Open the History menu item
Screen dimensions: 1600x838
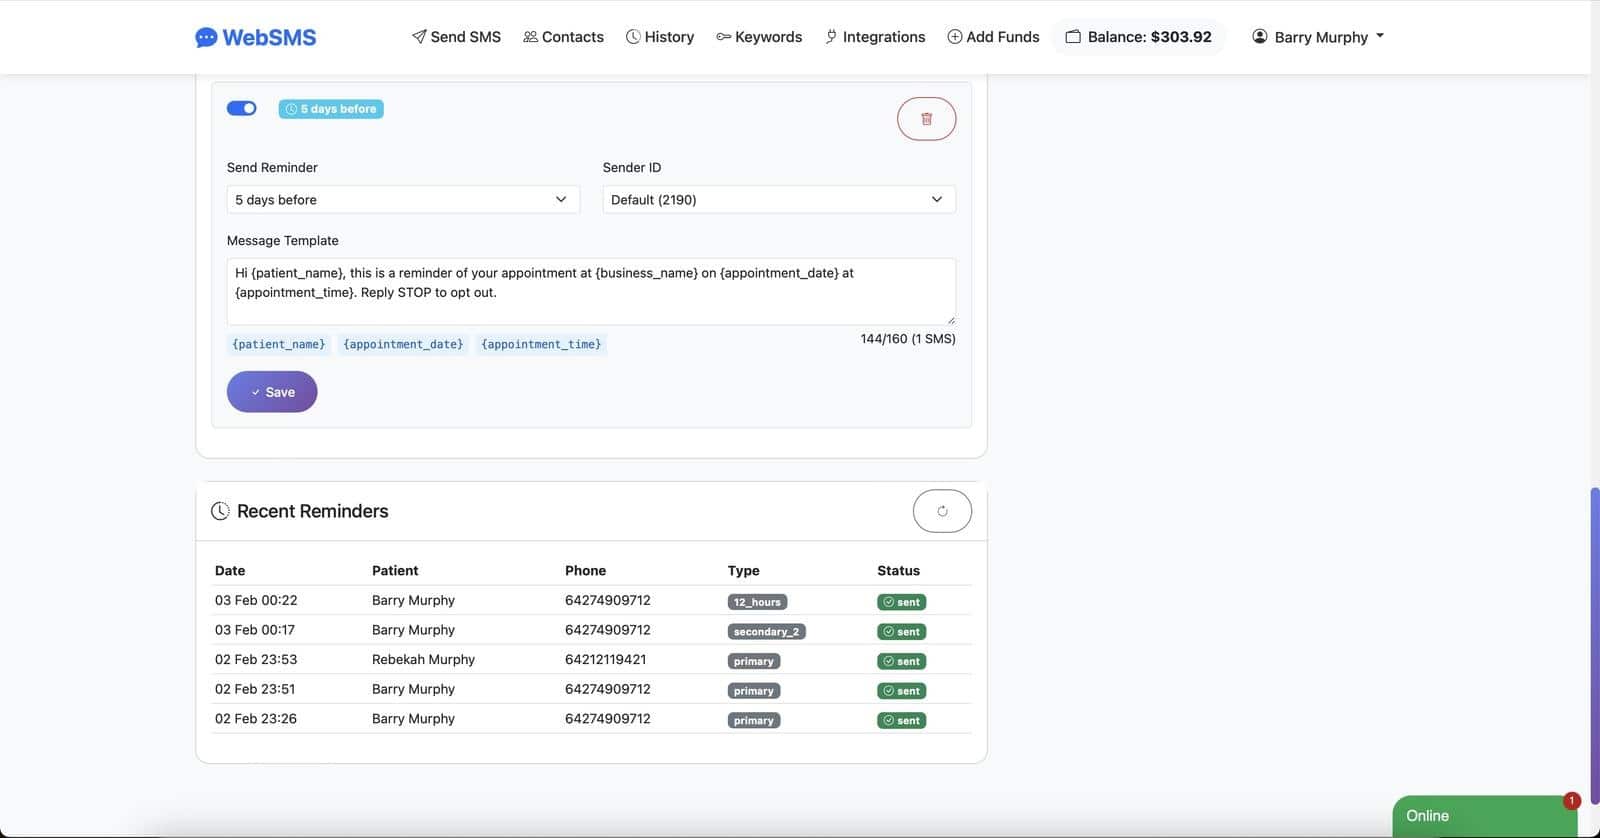(660, 37)
